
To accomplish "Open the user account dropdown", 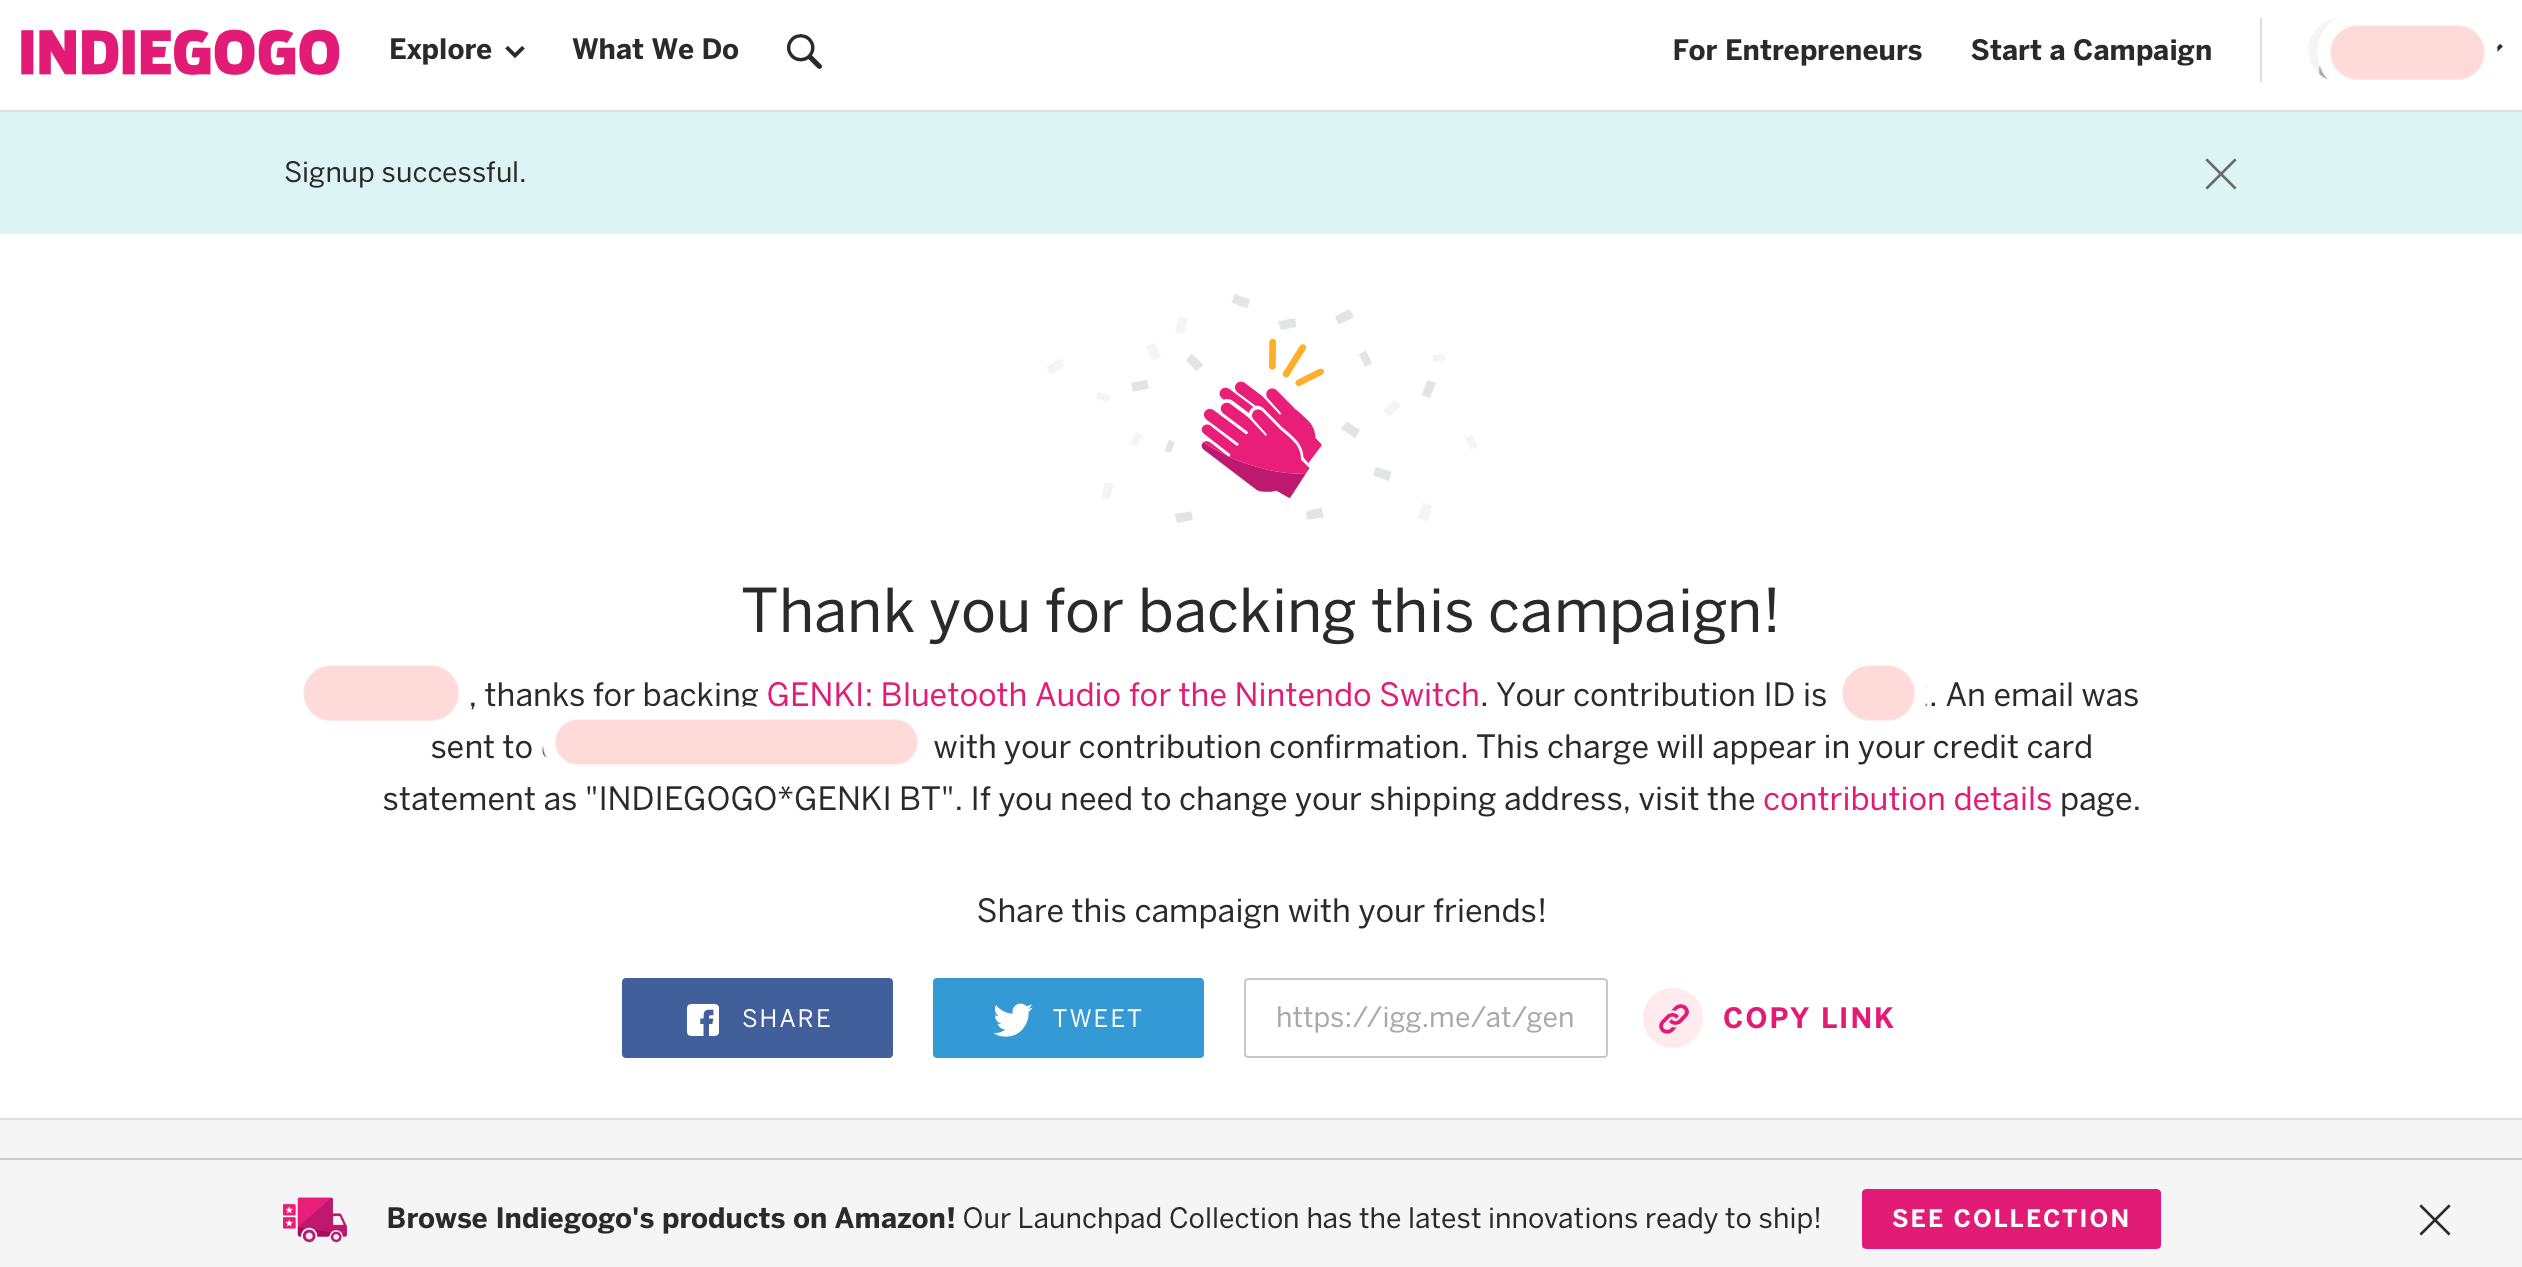I will click(x=2410, y=52).
